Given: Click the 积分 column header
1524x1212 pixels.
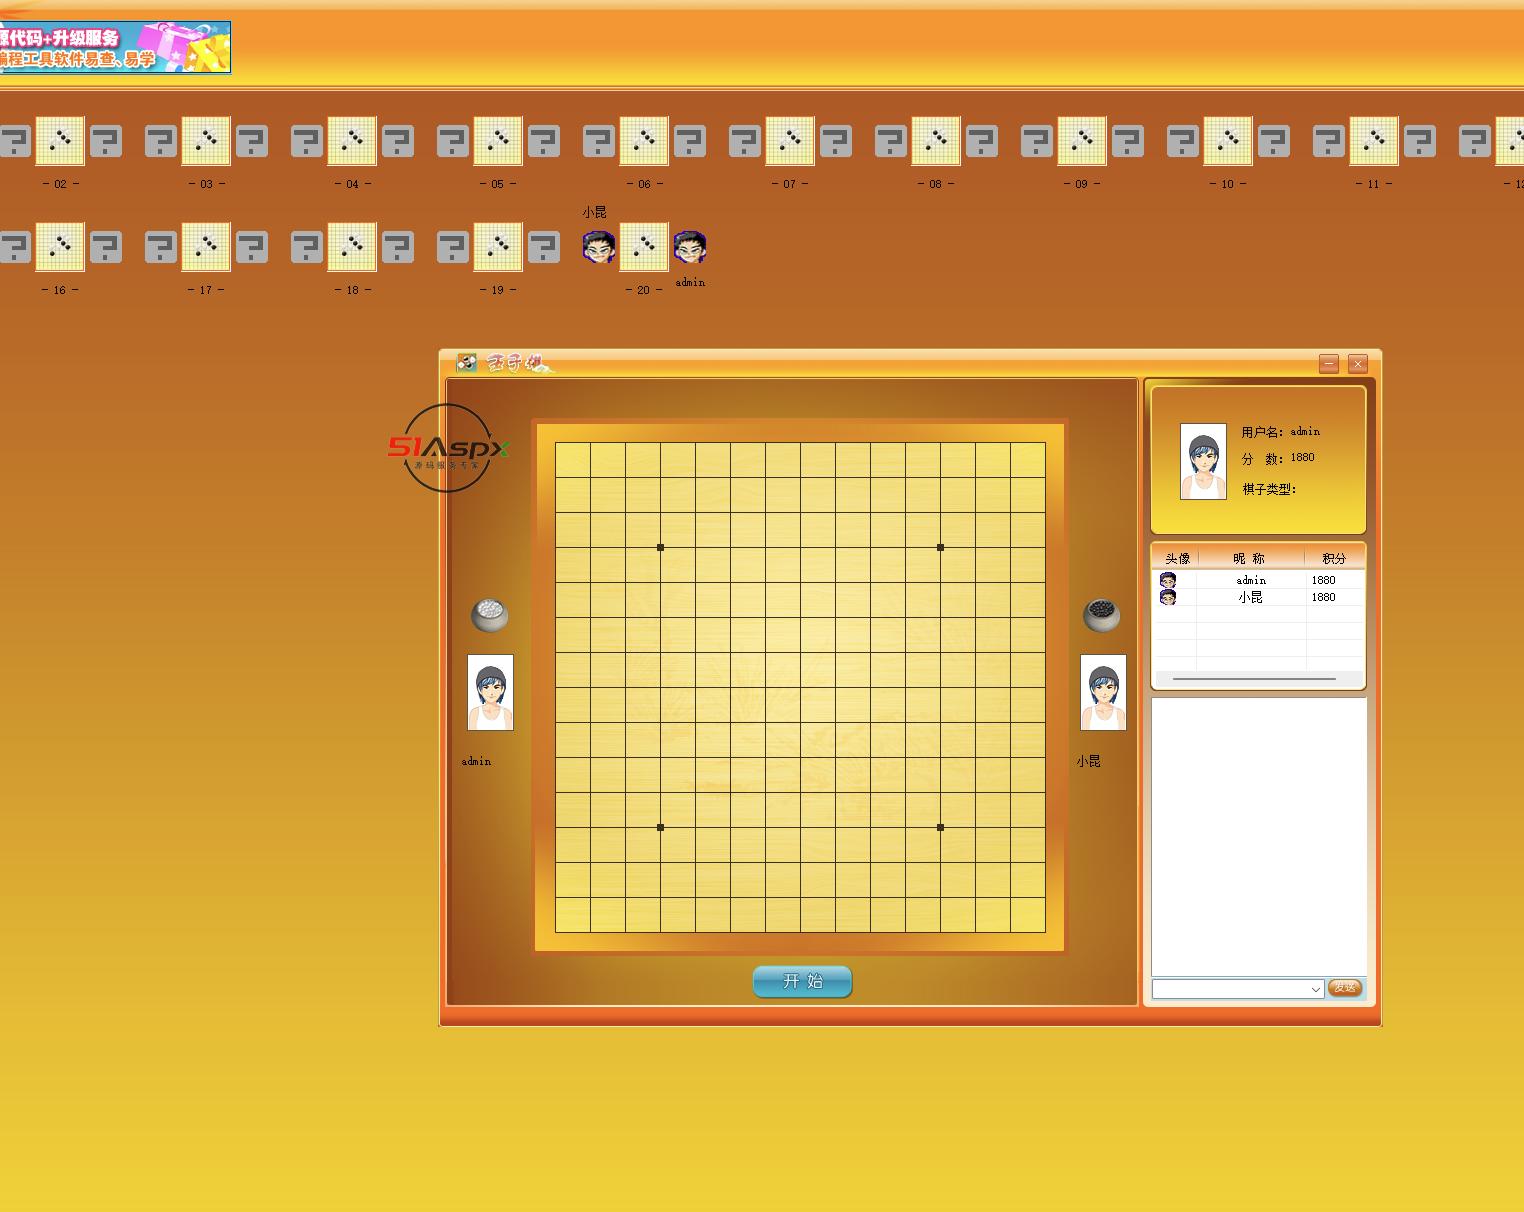Looking at the screenshot, I should point(1334,558).
